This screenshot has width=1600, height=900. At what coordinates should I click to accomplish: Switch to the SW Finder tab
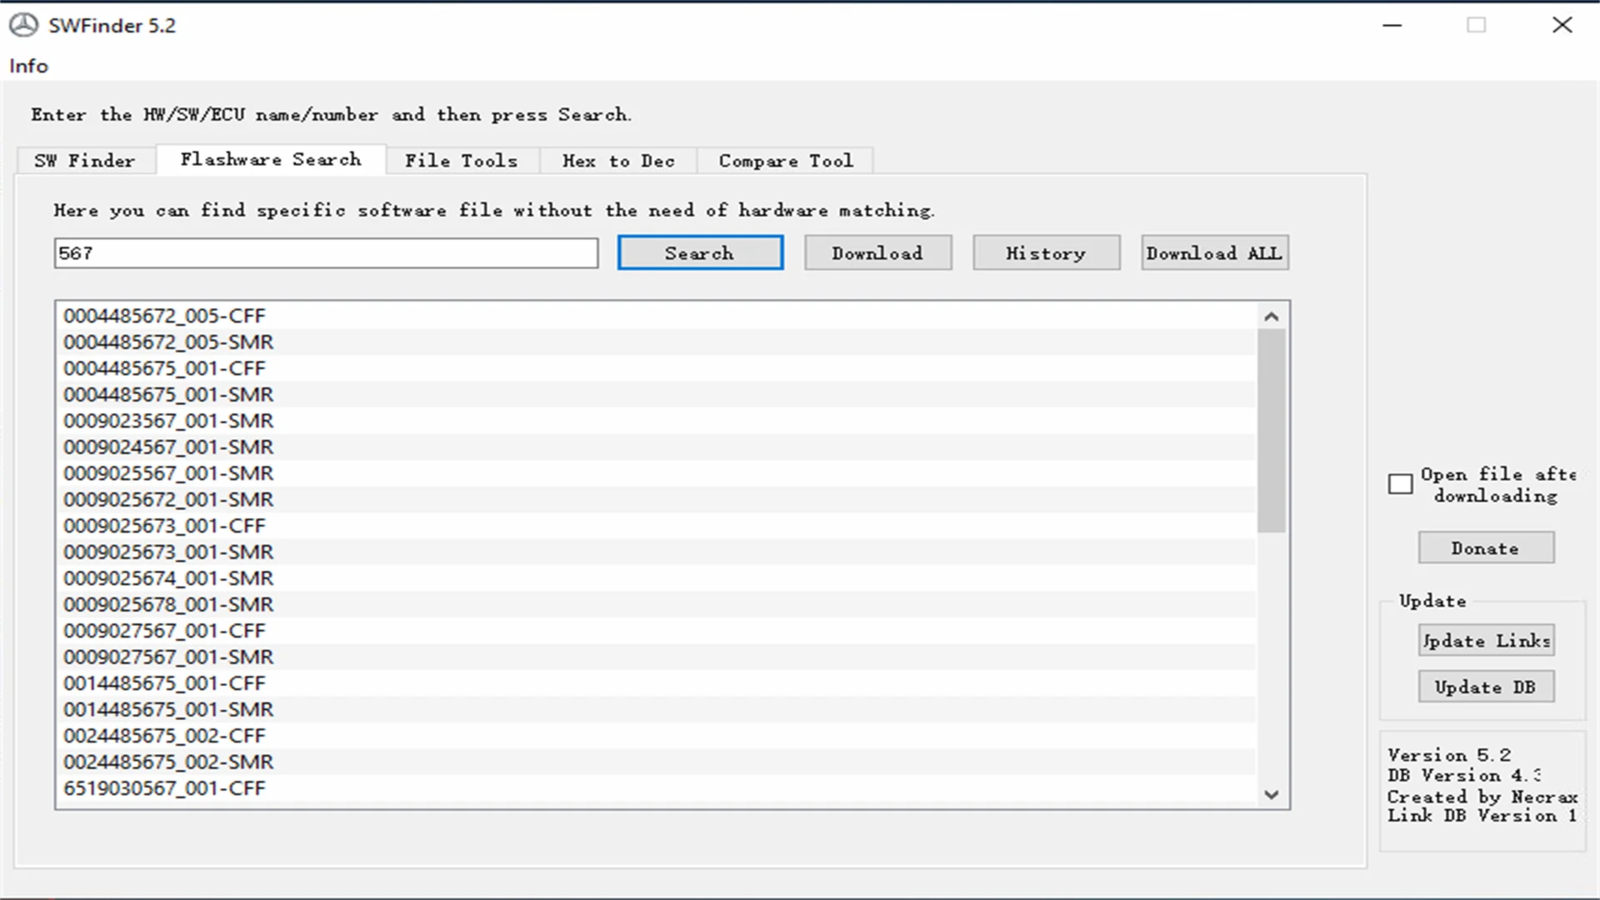85,161
